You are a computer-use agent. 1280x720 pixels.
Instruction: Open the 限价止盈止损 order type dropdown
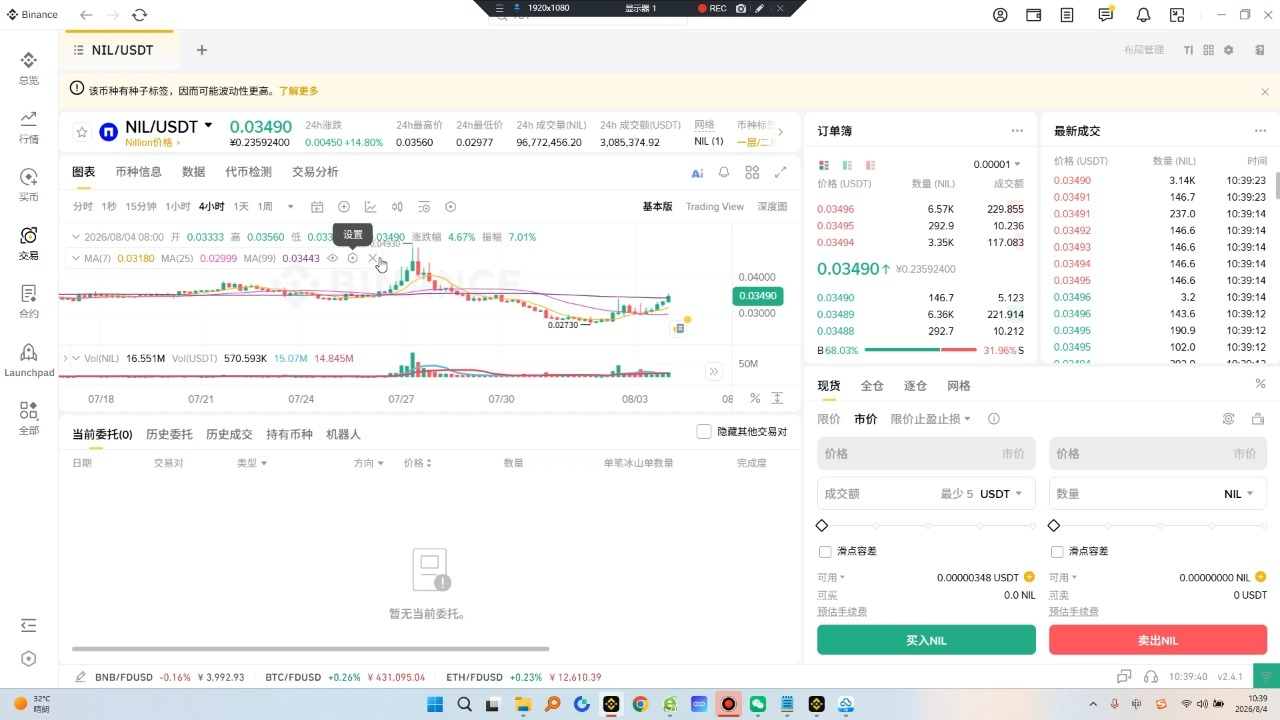coord(931,419)
